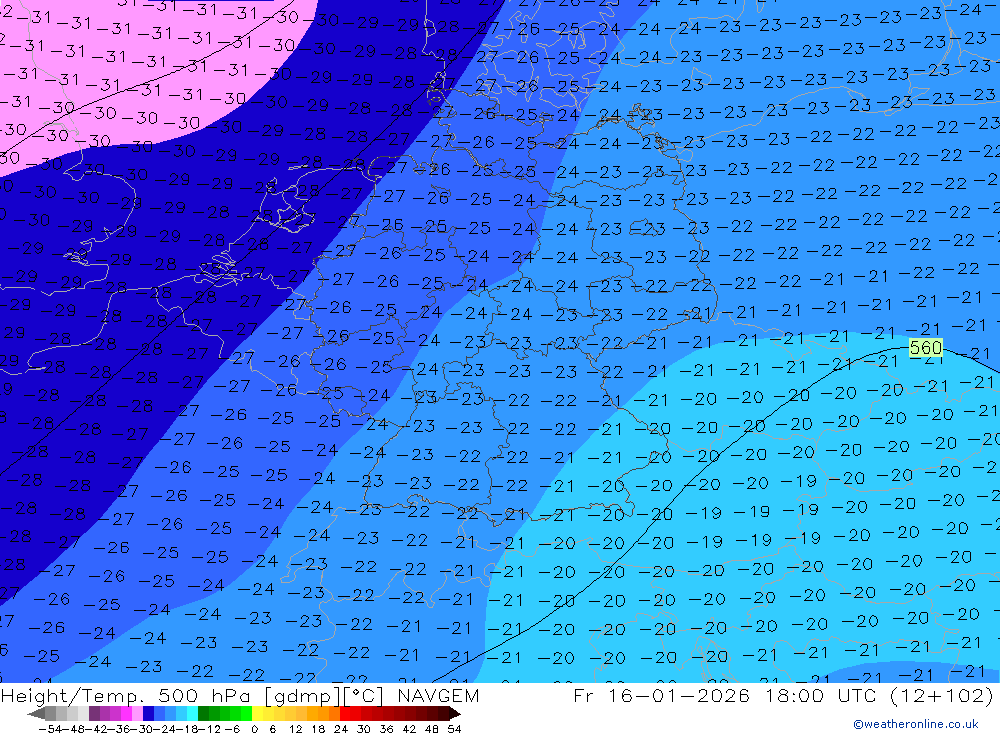Click the '30' value on color scale
Viewport: 1000px width, 733px height.
point(364,729)
